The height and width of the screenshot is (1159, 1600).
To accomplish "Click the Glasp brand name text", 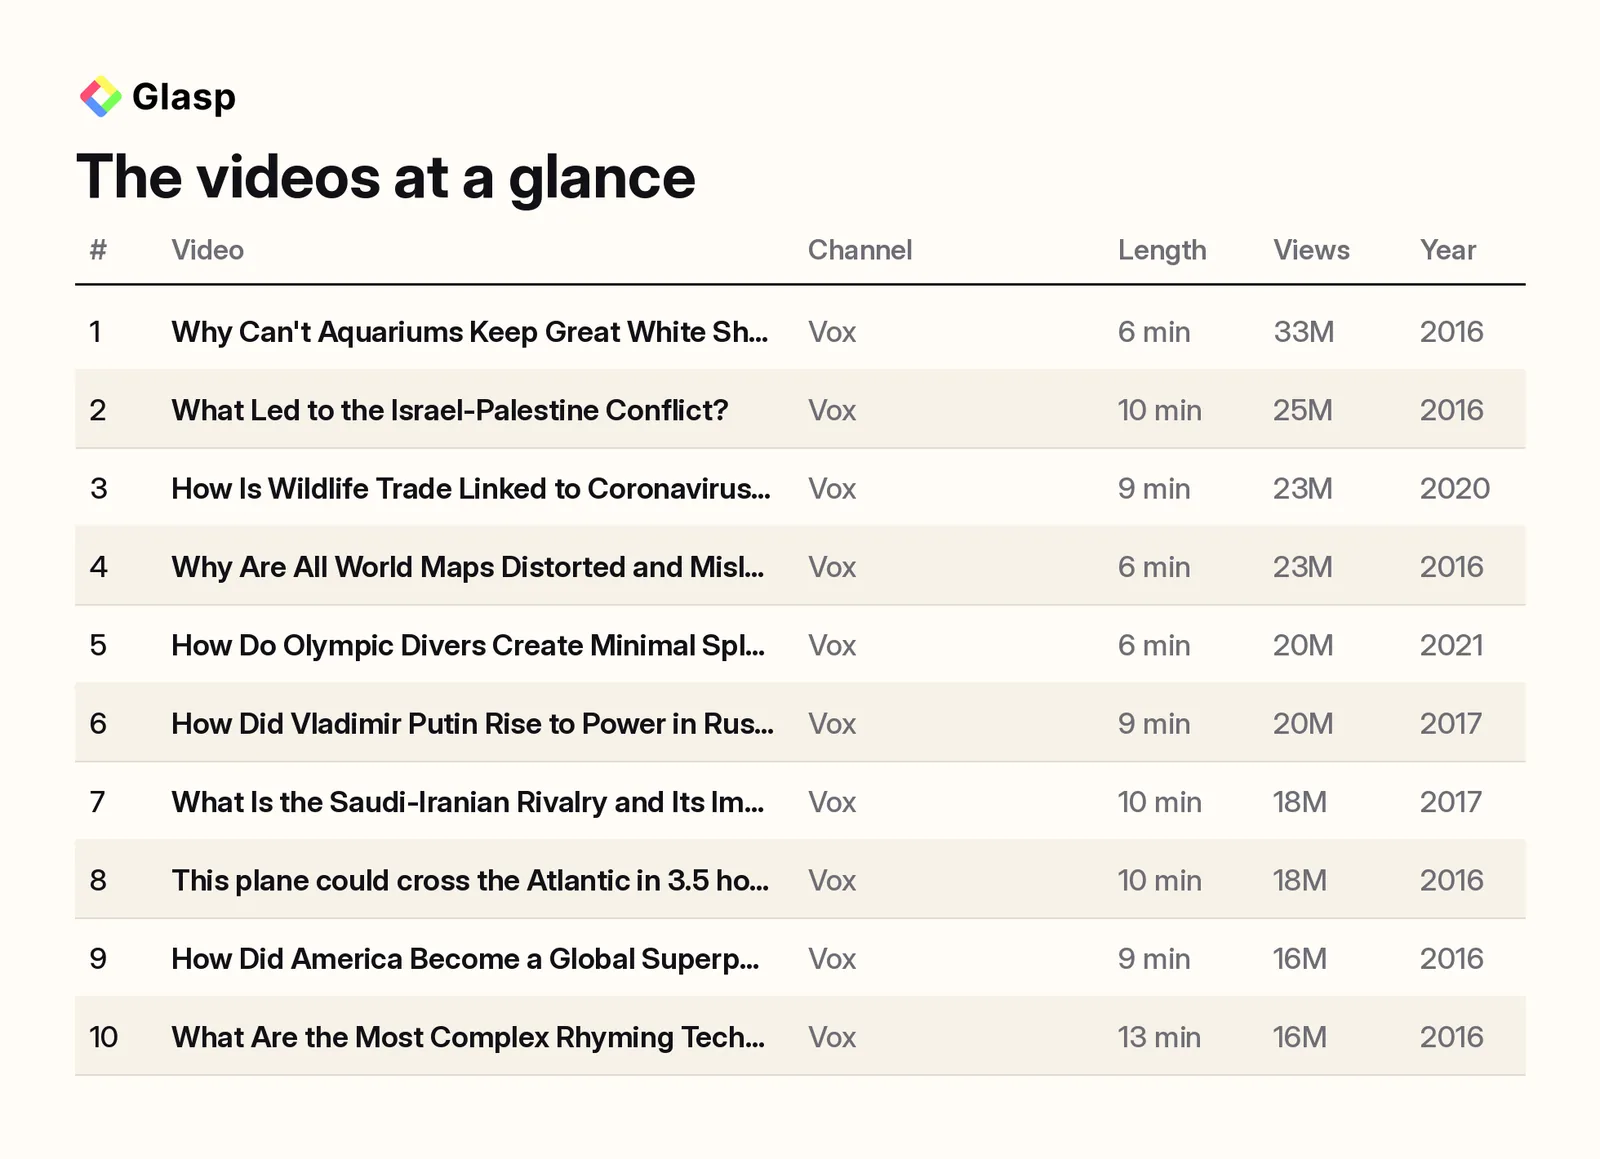I will pyautogui.click(x=184, y=97).
